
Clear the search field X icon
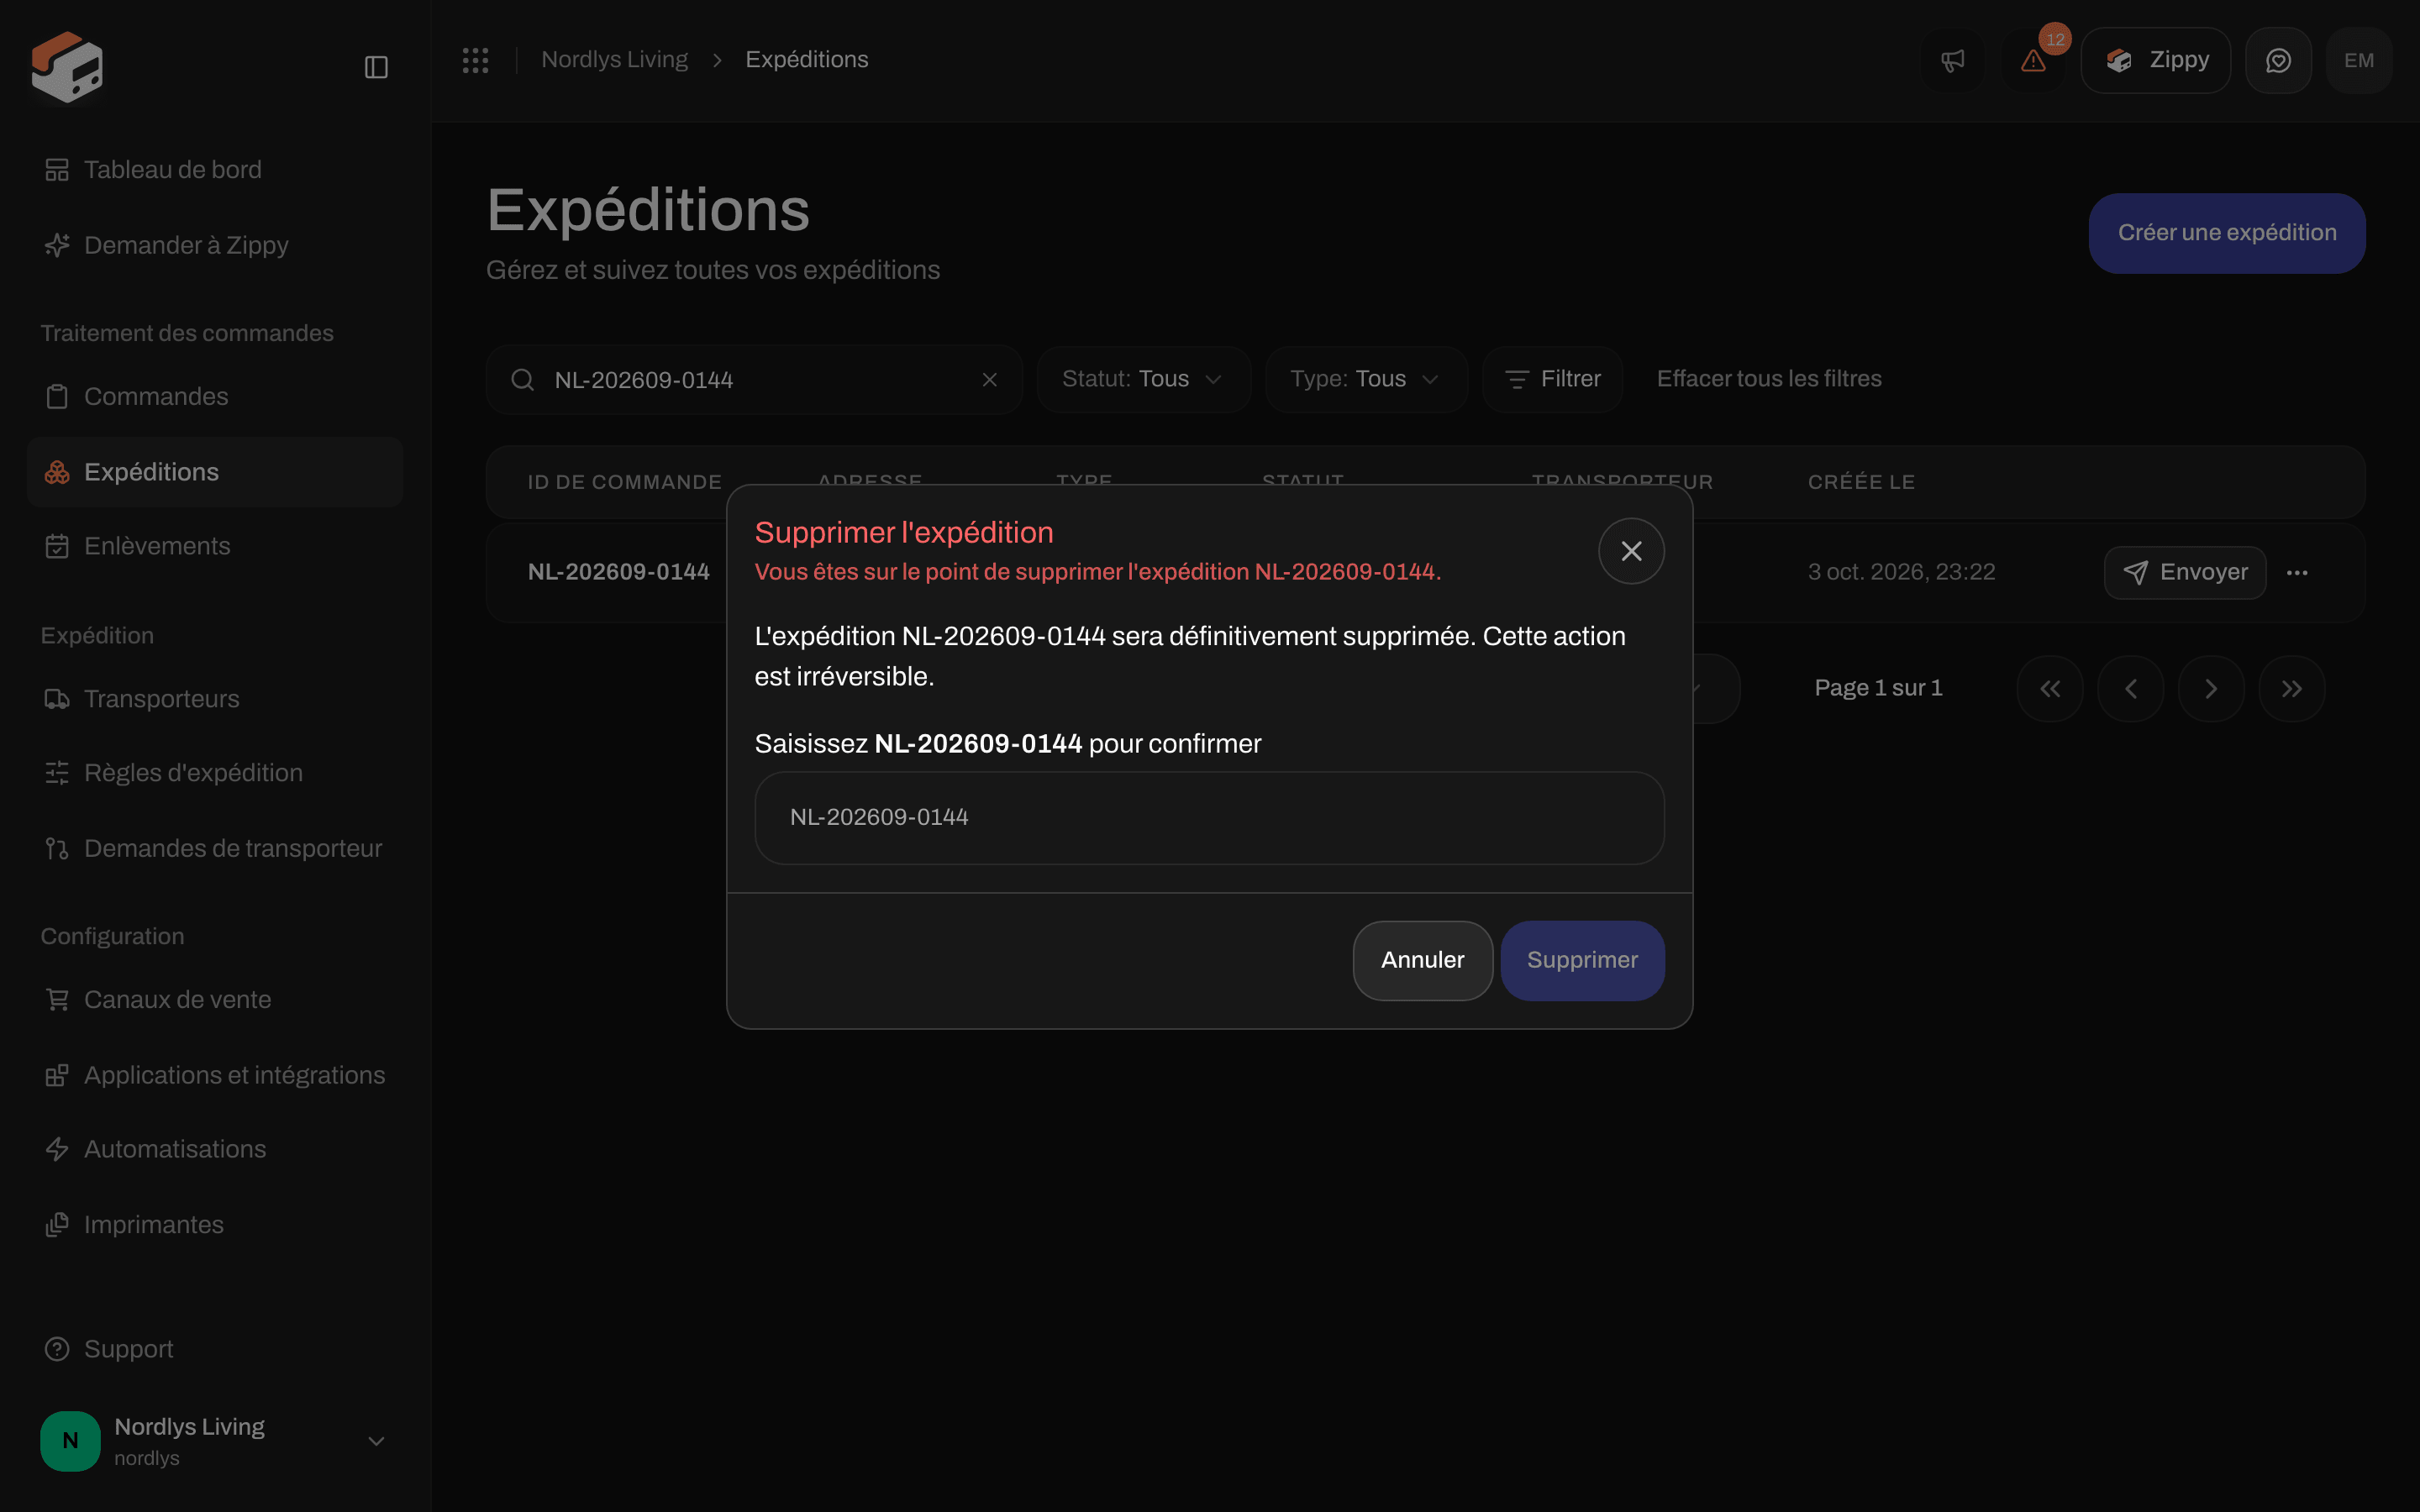click(x=989, y=380)
